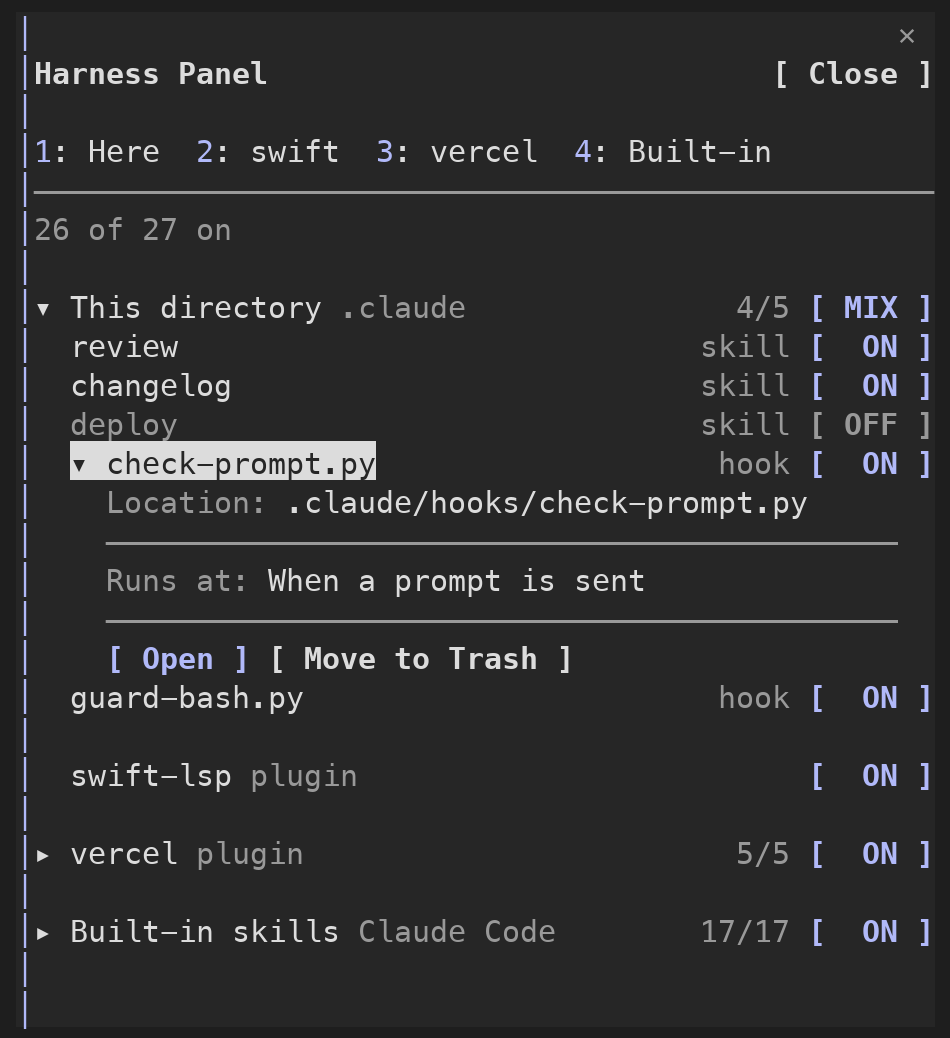Switch to the '4: Built-in' tab

[x=673, y=152]
